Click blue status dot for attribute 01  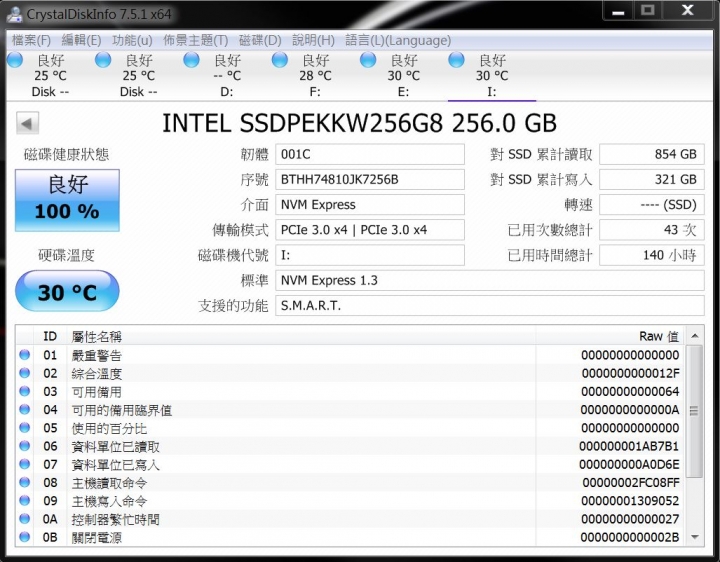(25, 354)
